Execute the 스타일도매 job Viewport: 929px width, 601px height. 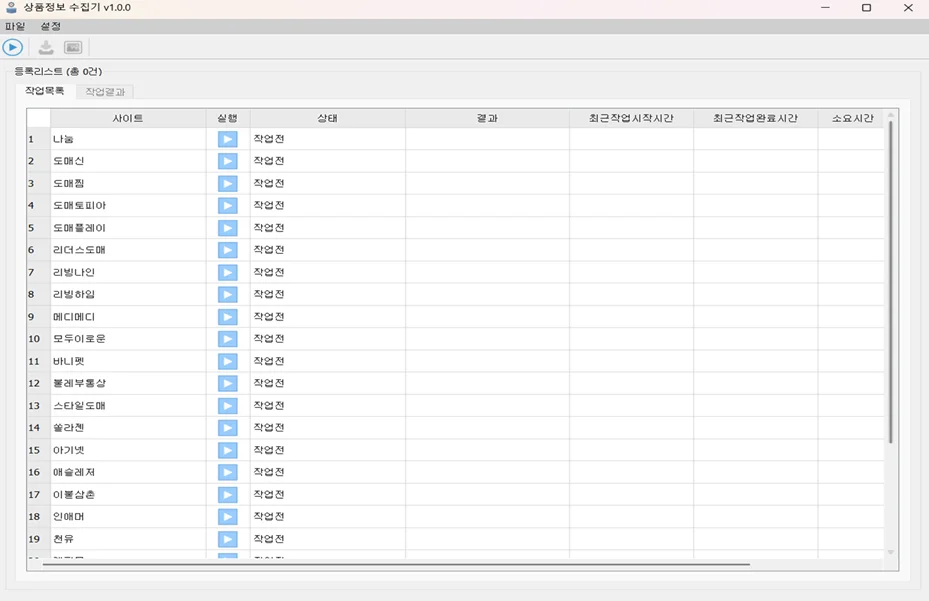pos(227,405)
